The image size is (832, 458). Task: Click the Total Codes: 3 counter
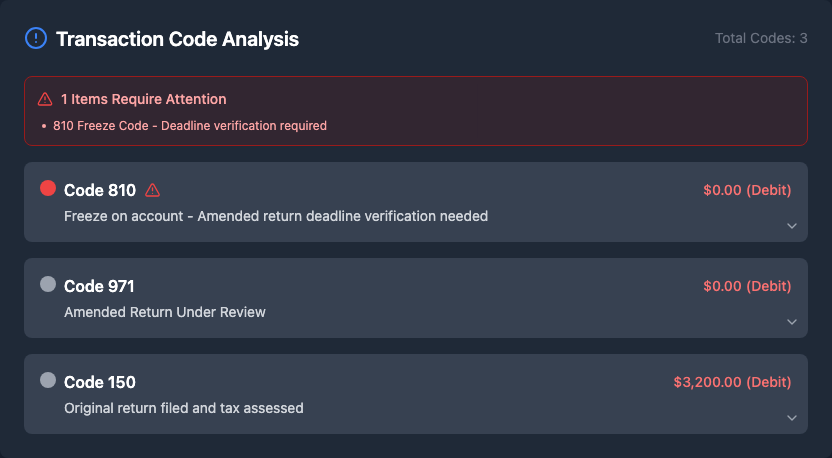click(761, 39)
